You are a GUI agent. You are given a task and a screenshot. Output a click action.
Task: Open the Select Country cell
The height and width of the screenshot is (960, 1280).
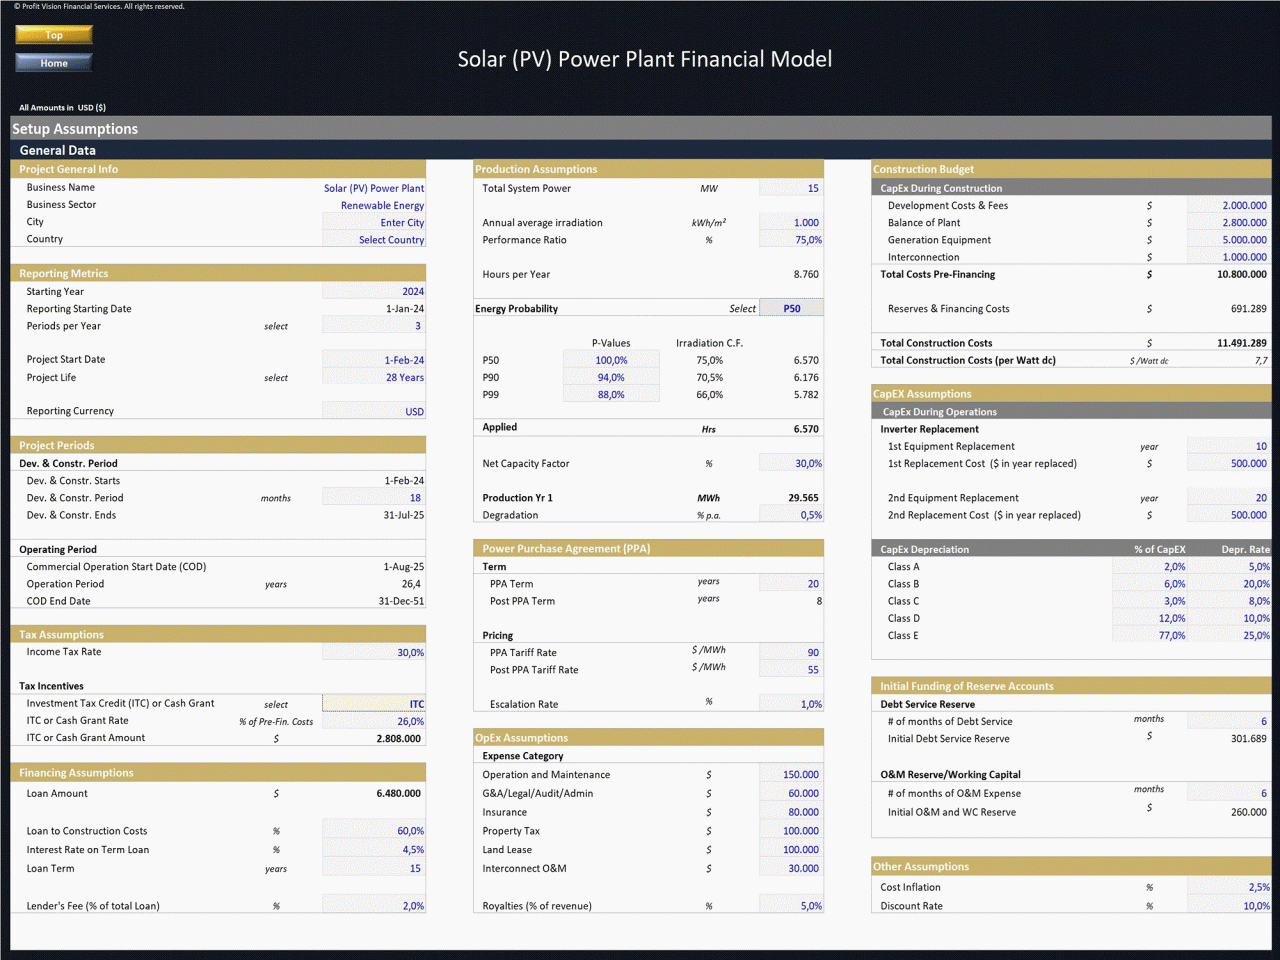point(374,240)
